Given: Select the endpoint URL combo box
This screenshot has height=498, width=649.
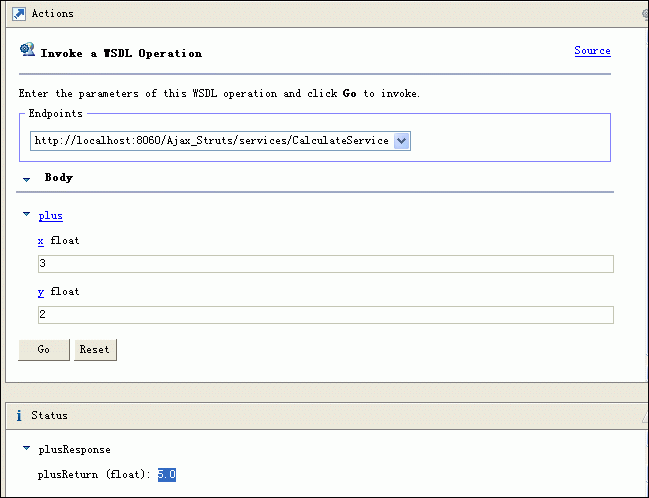Looking at the screenshot, I should 220,141.
